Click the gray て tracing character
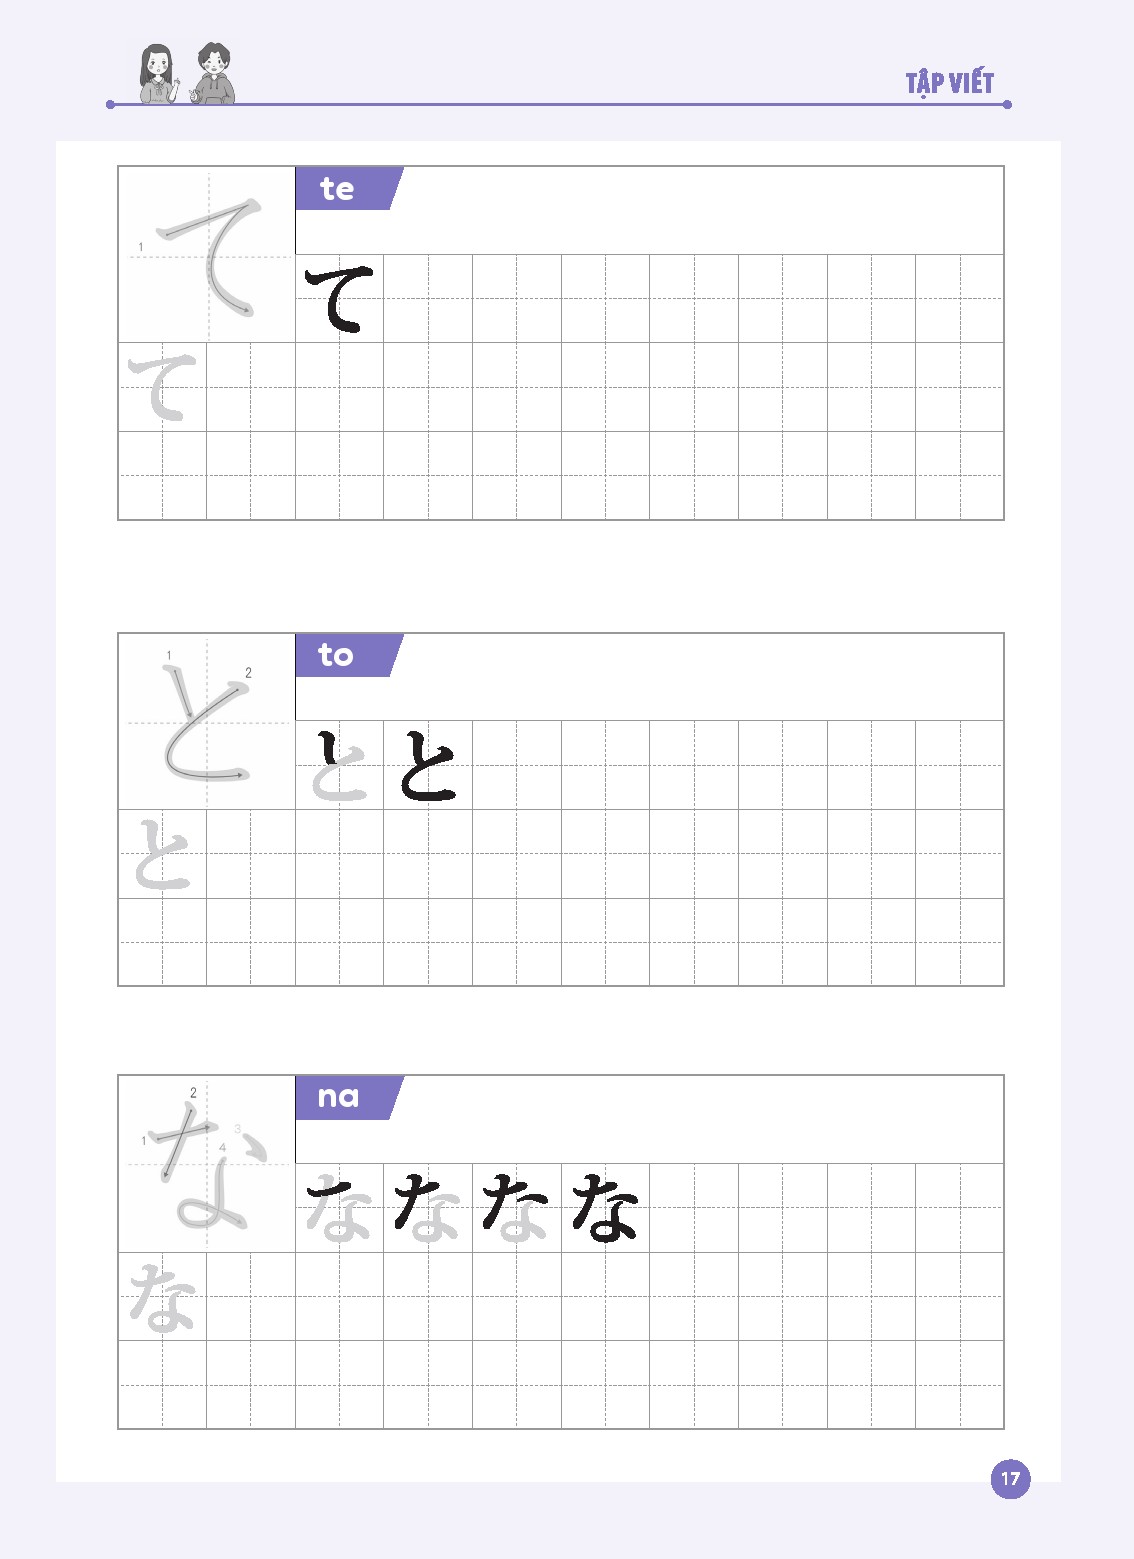This screenshot has width=1134, height=1559. click(x=163, y=387)
